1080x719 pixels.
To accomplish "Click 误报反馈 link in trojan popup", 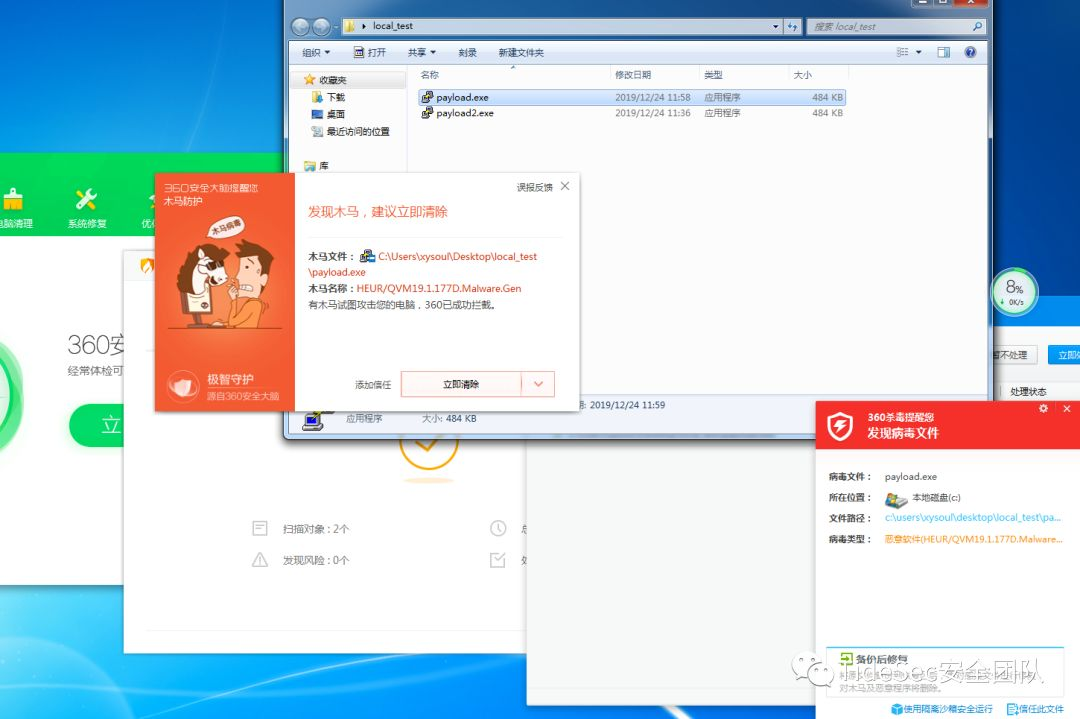I will 534,187.
